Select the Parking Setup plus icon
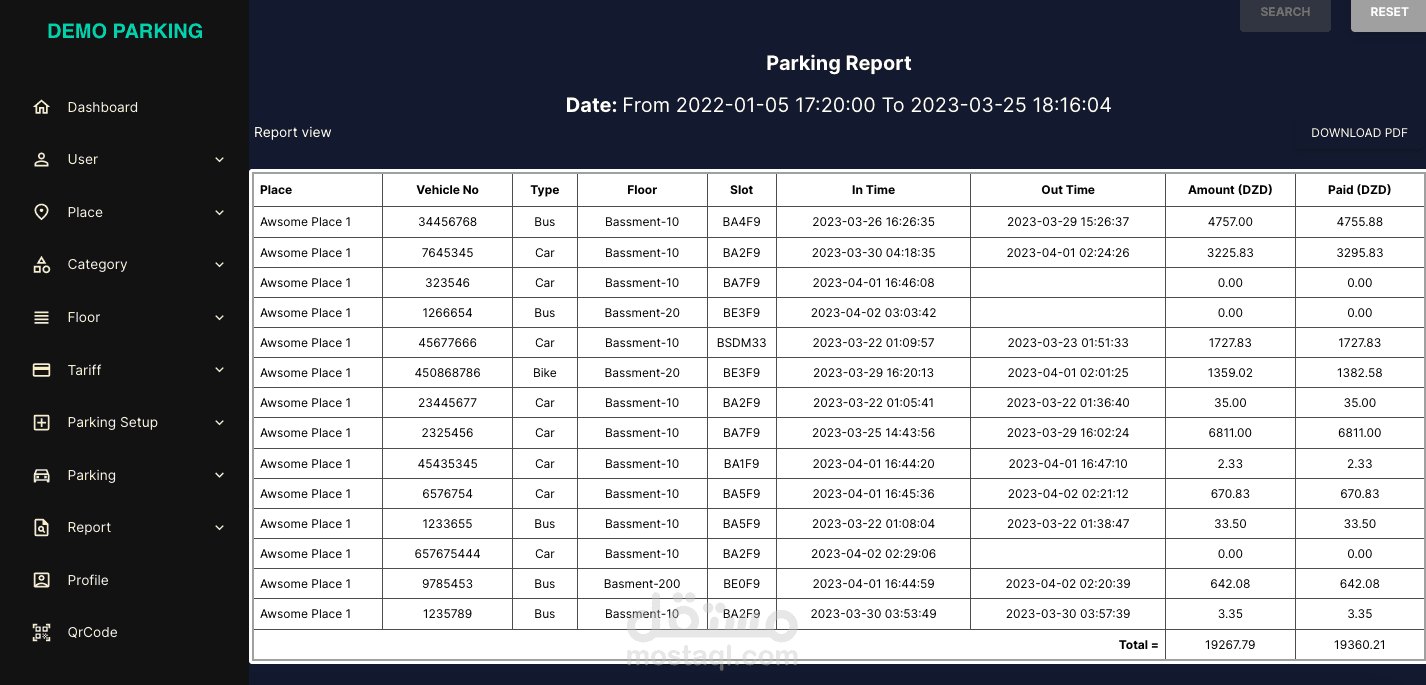Screen dimensions: 1426x685 [x=41, y=422]
